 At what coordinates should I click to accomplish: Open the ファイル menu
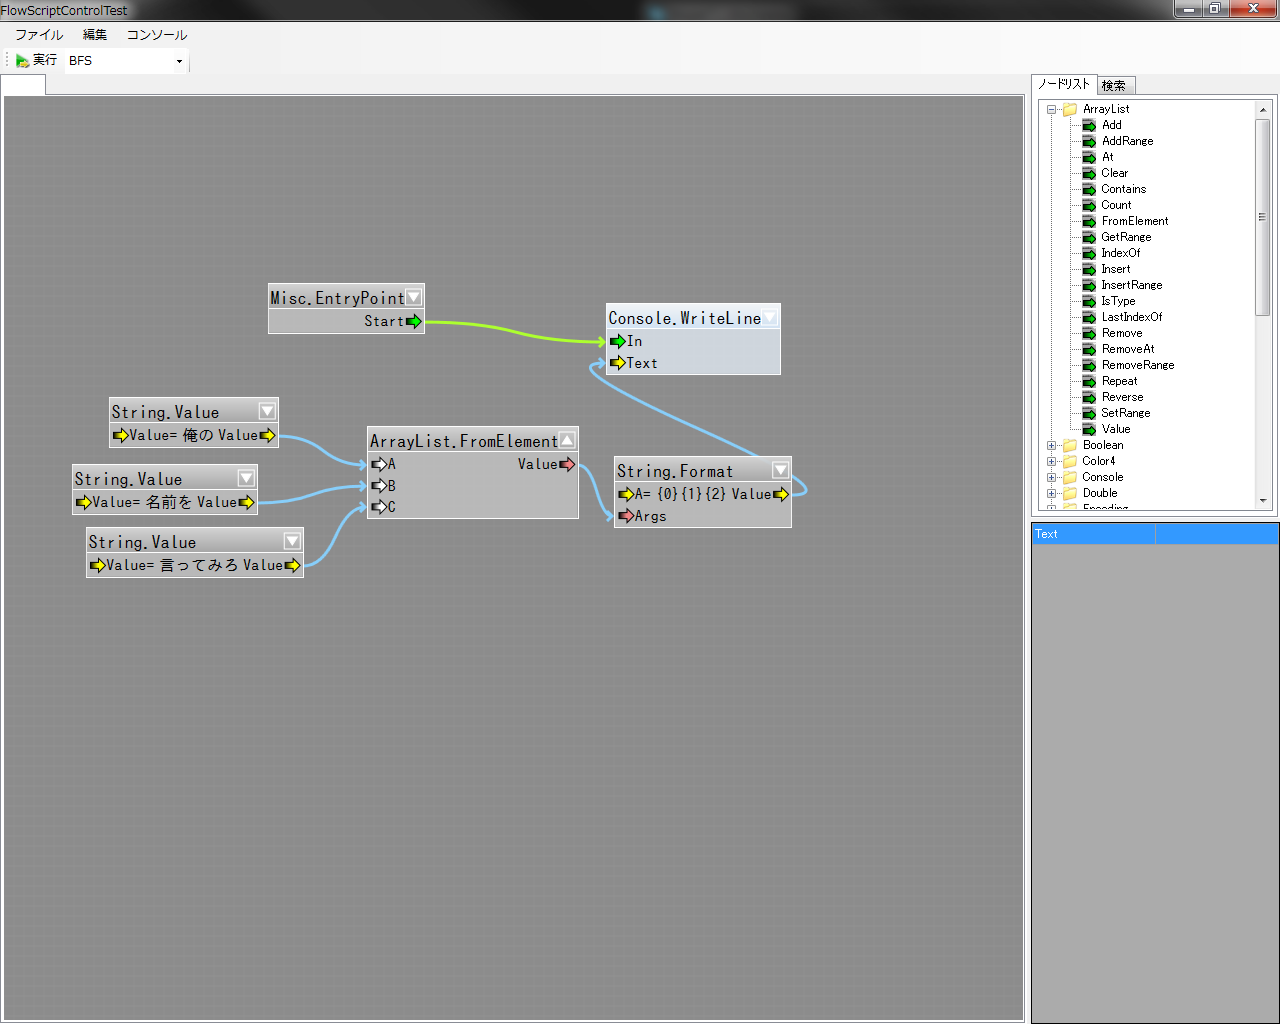click(39, 35)
